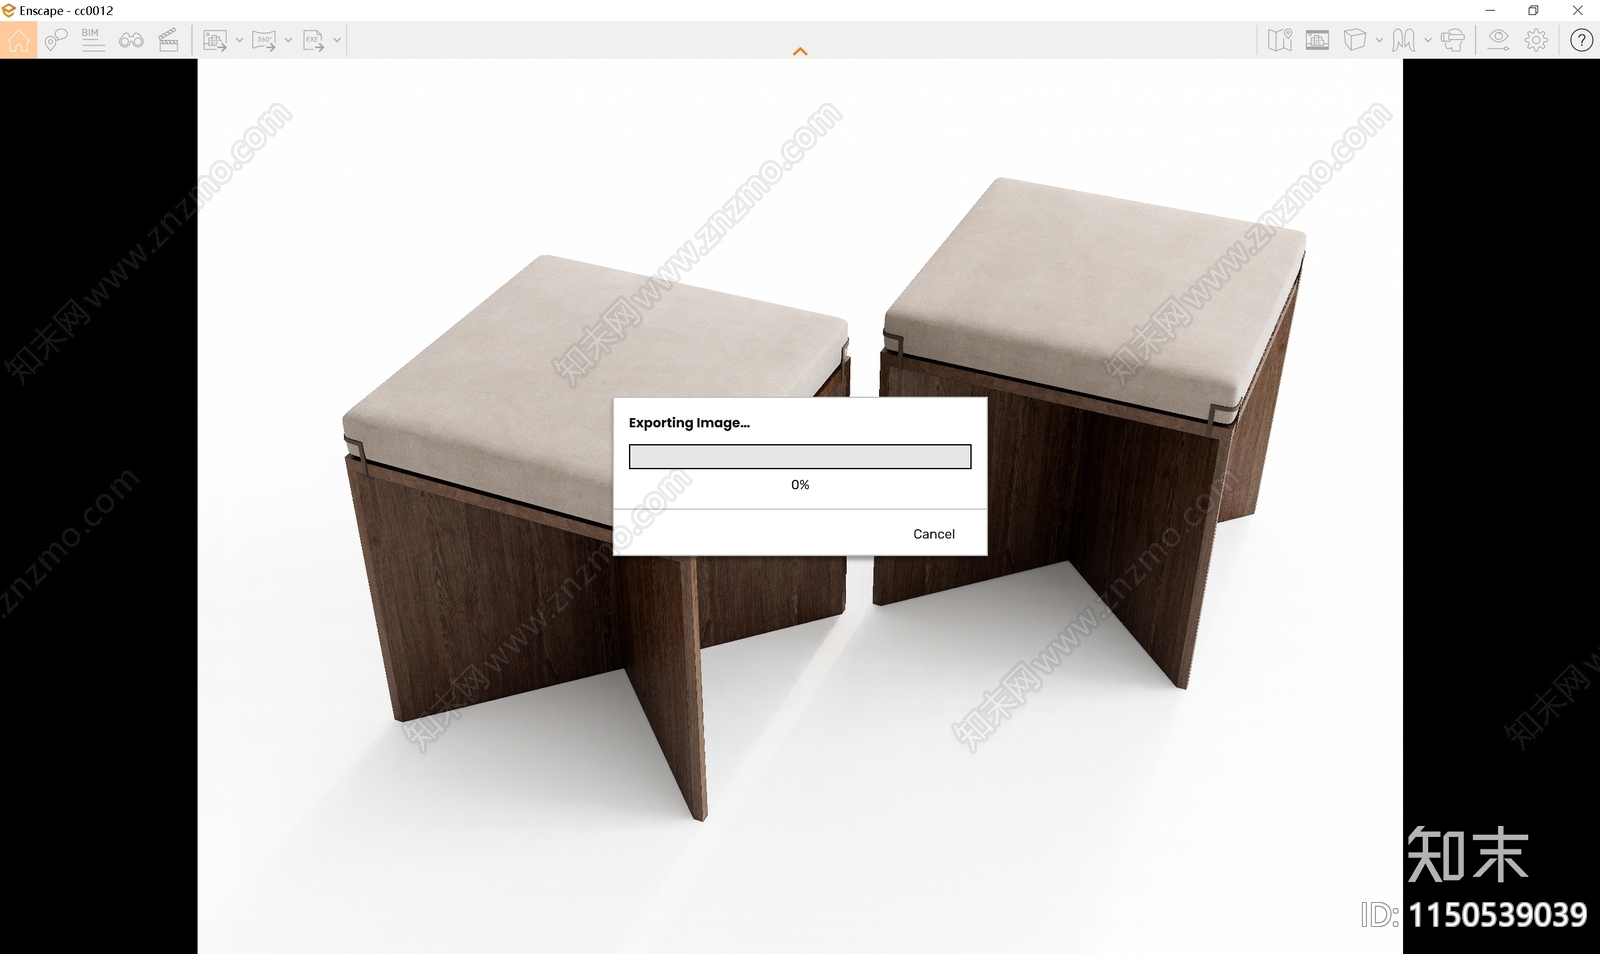This screenshot has height=954, width=1600.
Task: Toggle the safe frame icon
Action: pos(1317,40)
